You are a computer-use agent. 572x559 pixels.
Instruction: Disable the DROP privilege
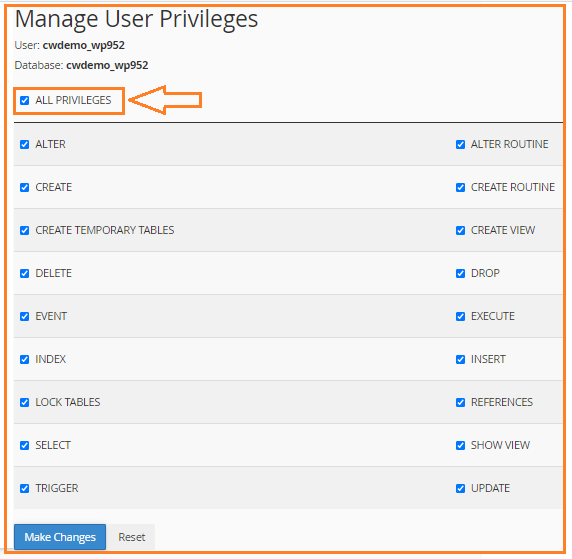[x=460, y=274]
